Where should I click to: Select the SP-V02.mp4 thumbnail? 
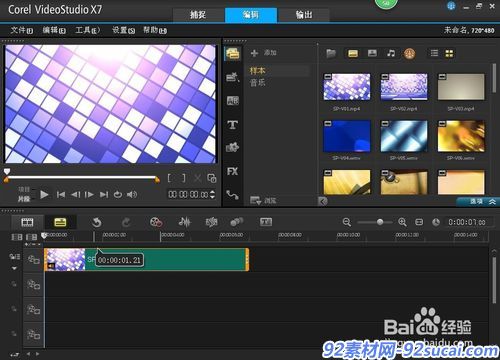click(404, 87)
